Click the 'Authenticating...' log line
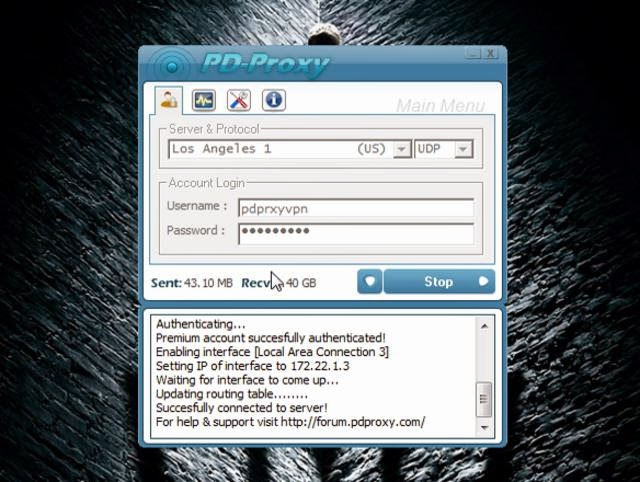 click(201, 324)
